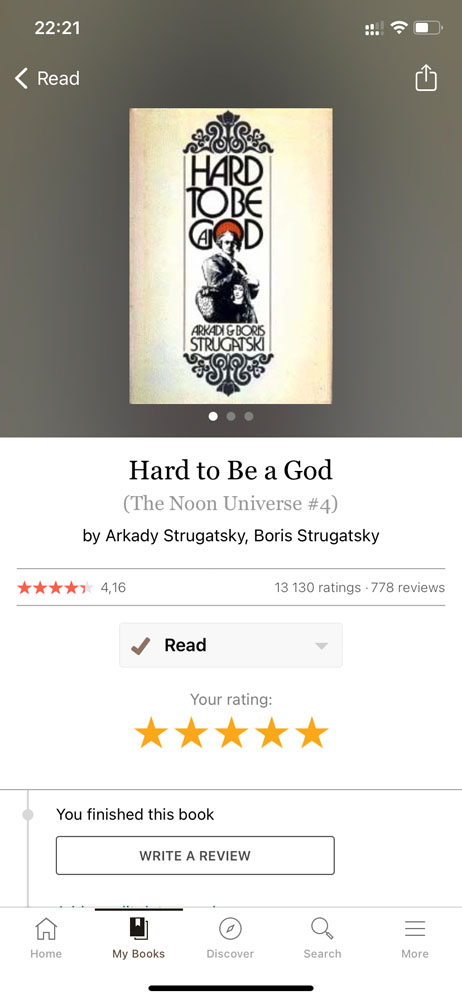462x1000 pixels.
Task: Set your rating to three stars
Action: [231, 733]
